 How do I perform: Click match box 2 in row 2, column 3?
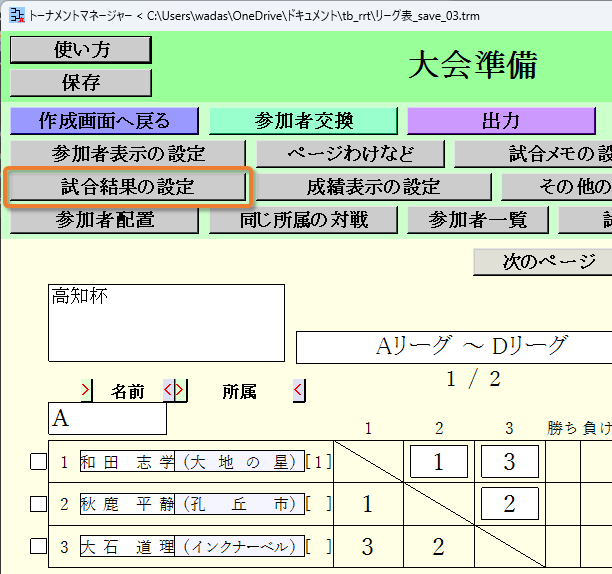point(510,503)
